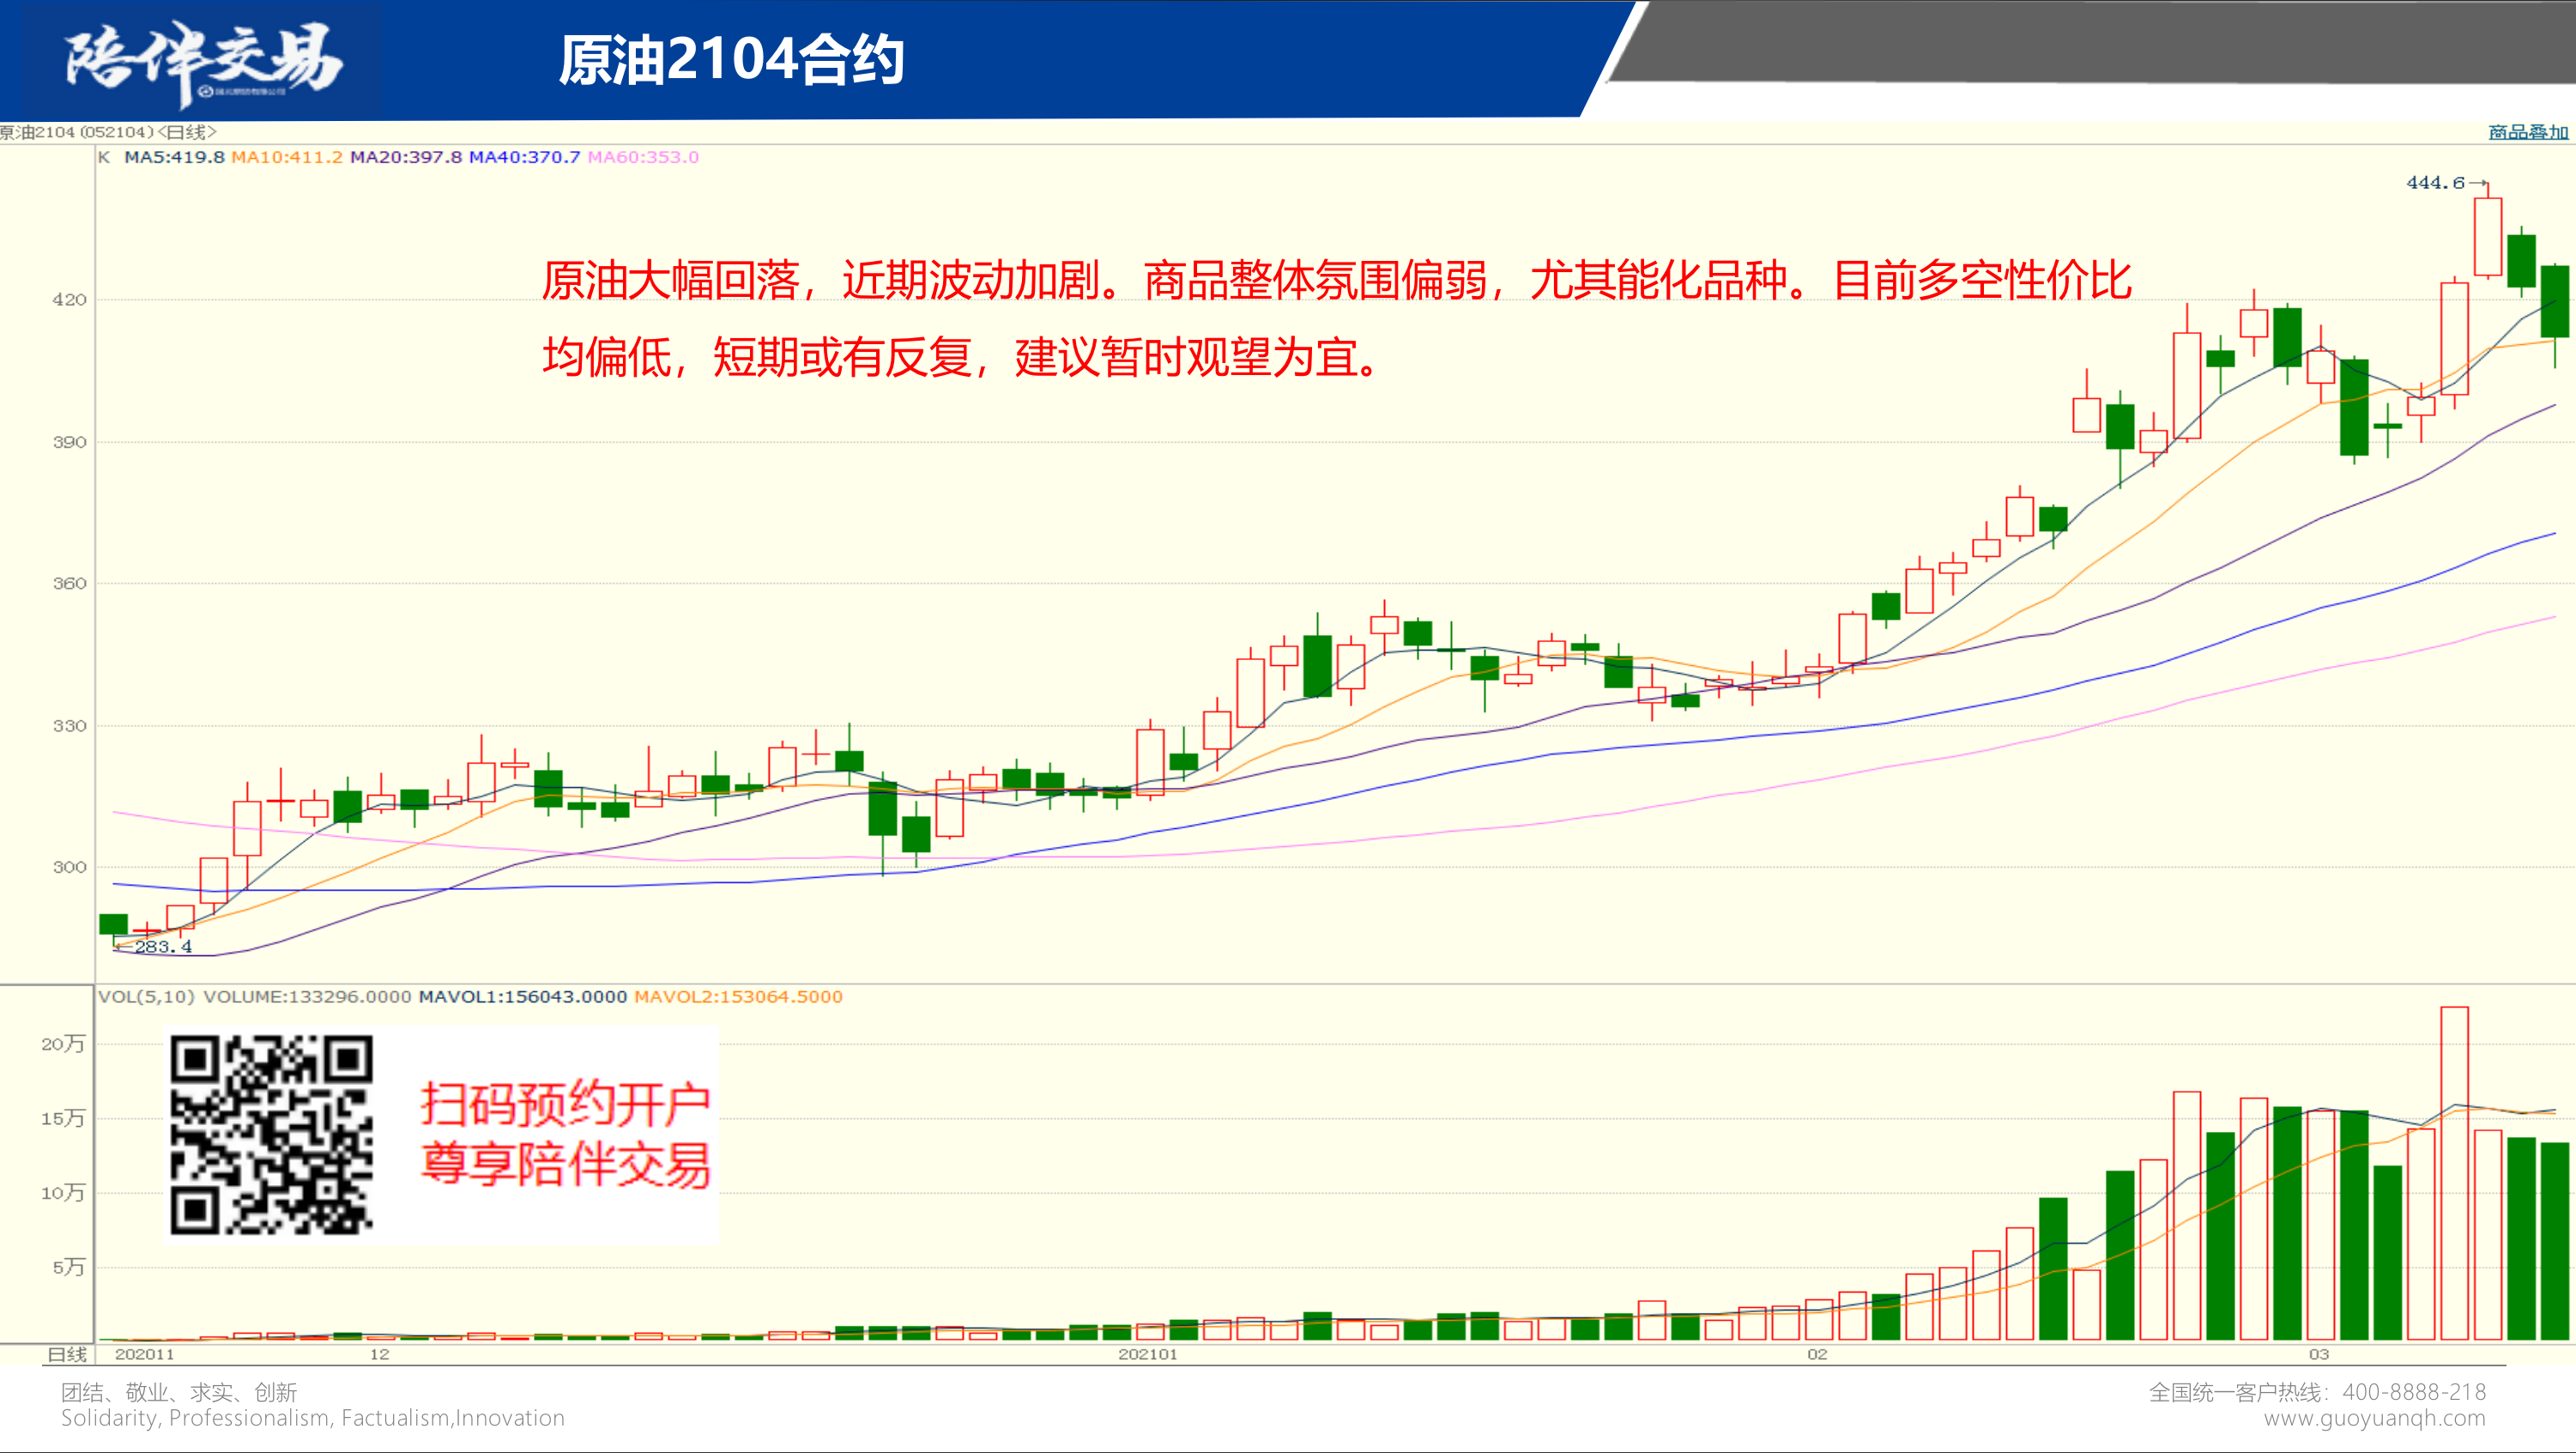Click the MAVOL2:153064.5 label
Screen dimensions: 2576x1453
738,996
